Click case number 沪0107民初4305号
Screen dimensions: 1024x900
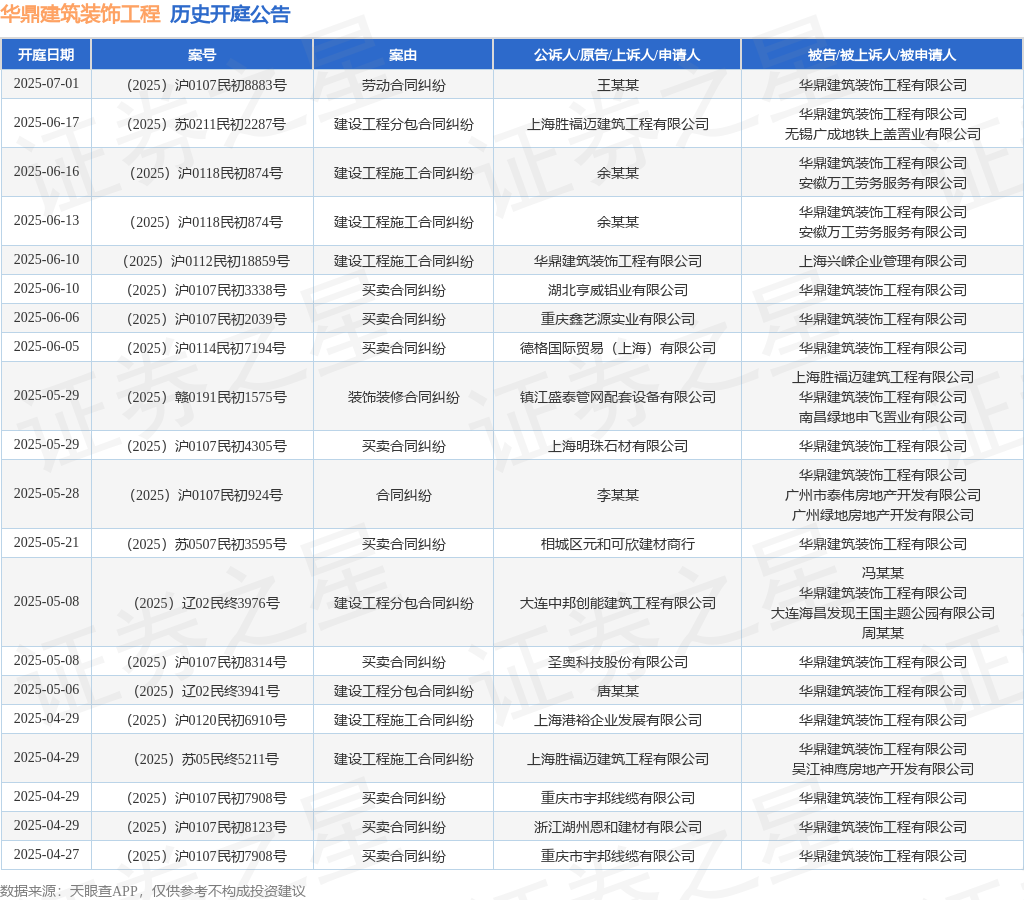click(x=206, y=446)
